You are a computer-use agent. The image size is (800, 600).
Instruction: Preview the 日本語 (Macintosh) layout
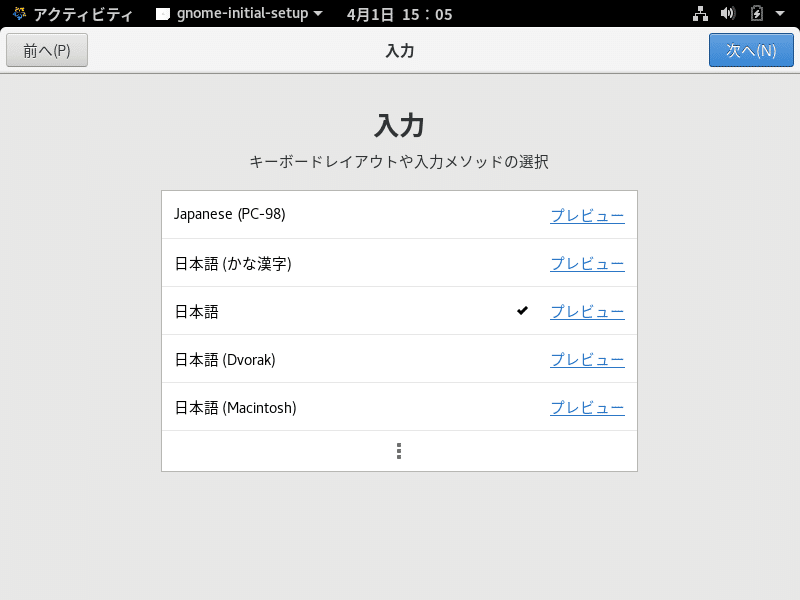pos(587,407)
